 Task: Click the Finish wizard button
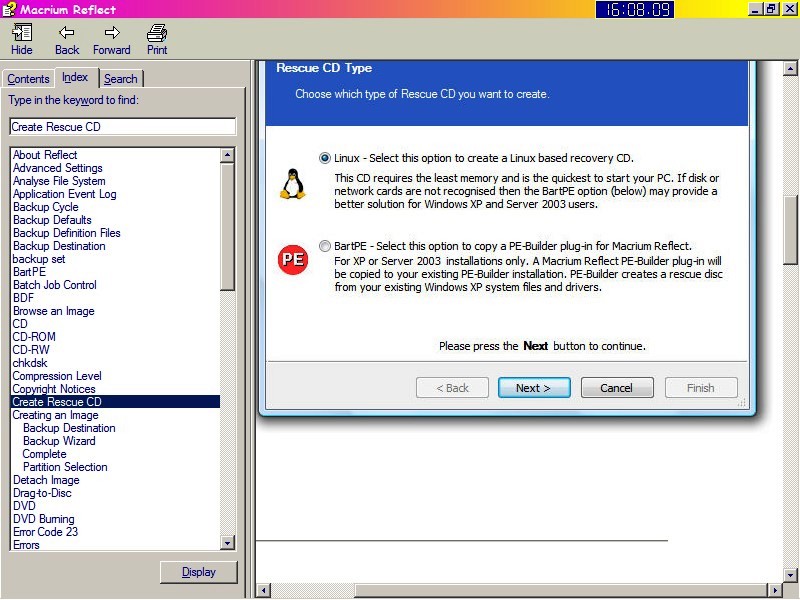701,388
